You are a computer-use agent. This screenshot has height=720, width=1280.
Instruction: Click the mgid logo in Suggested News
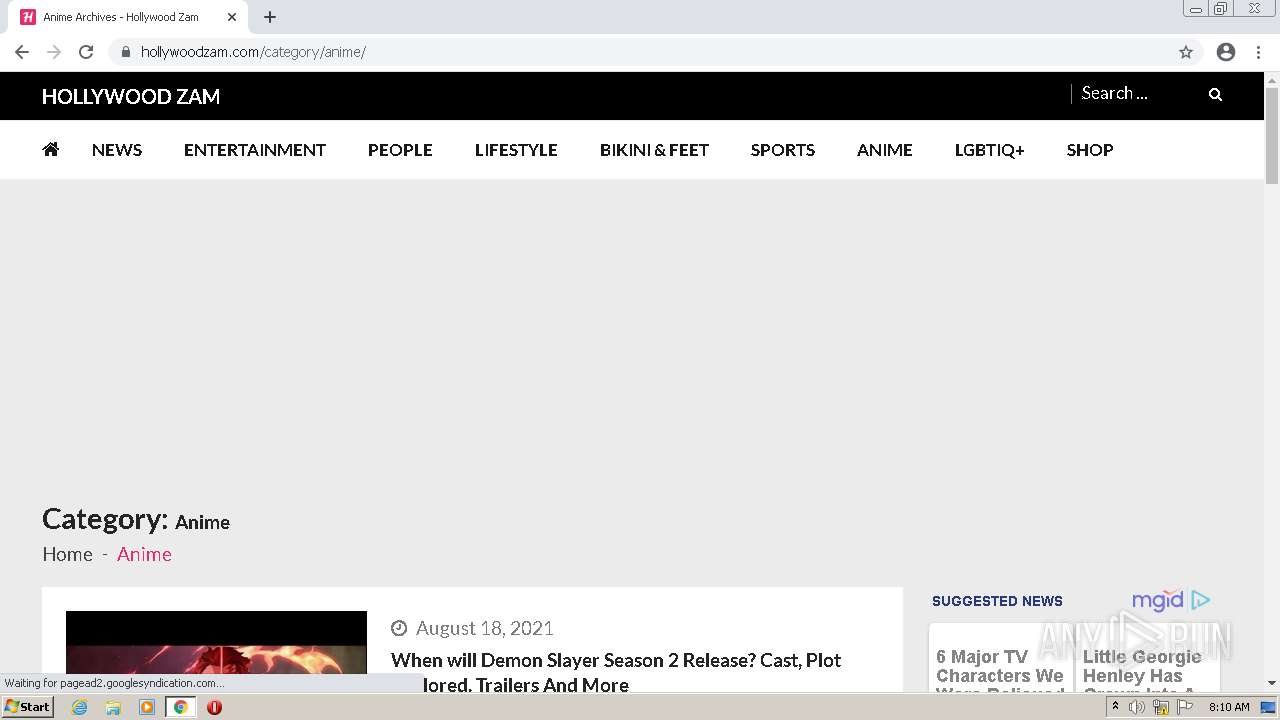[x=1171, y=600]
